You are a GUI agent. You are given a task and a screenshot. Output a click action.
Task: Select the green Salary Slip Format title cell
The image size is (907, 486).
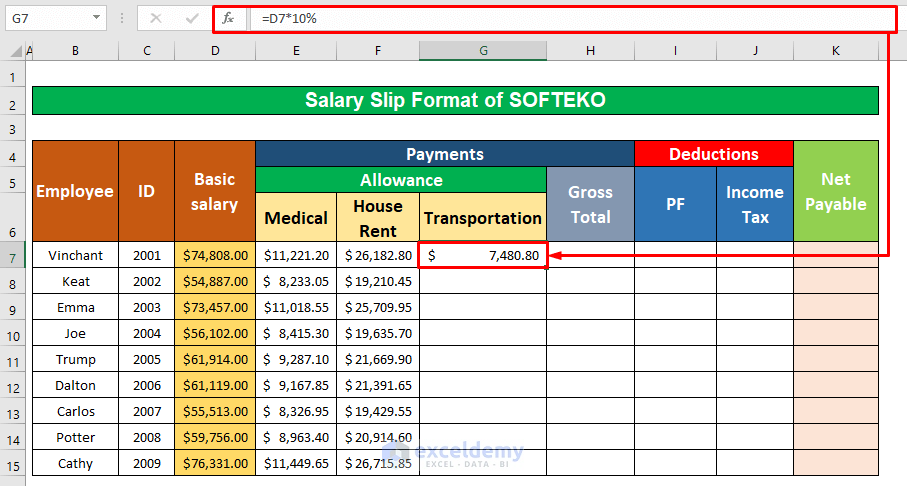tap(455, 100)
